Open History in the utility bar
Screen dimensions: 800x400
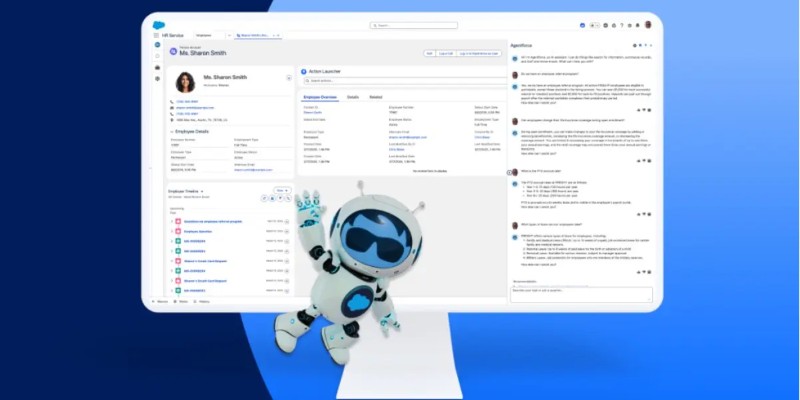(202, 302)
